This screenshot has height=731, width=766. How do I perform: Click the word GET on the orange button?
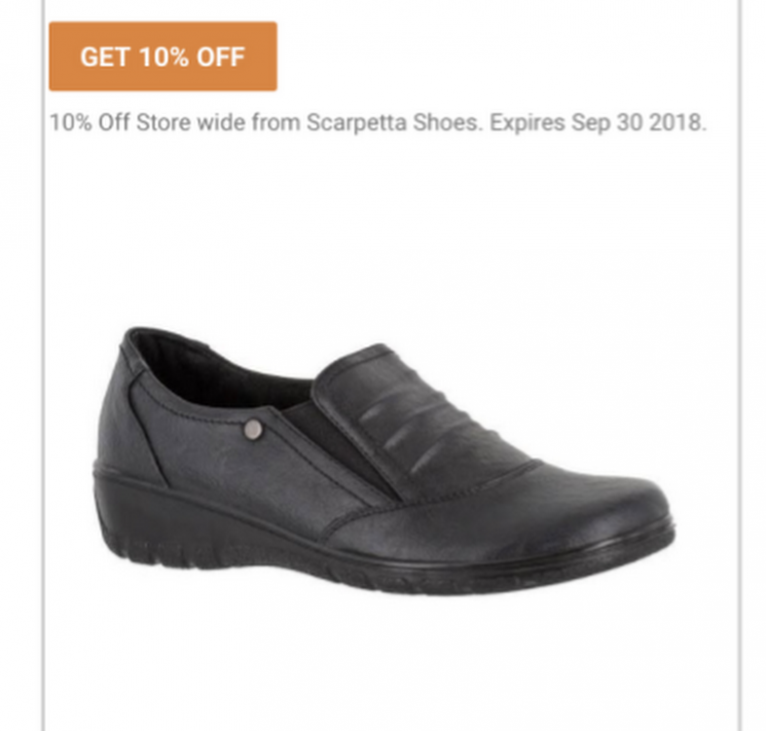pos(106,57)
